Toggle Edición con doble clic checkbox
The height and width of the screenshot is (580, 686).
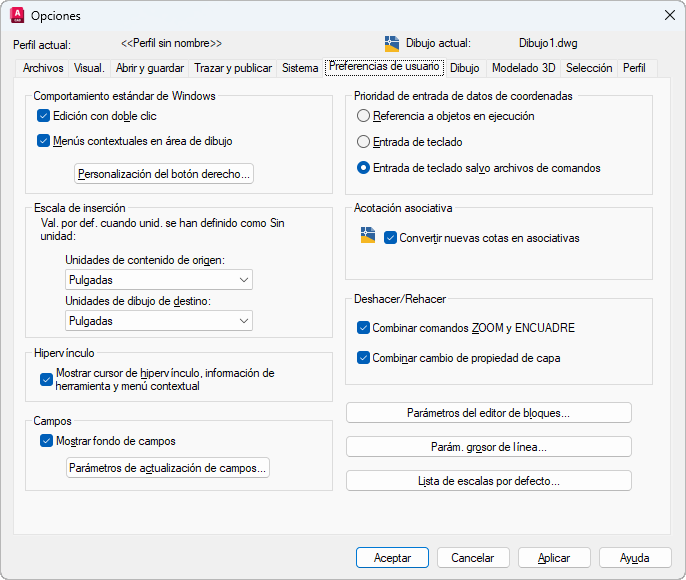tap(44, 116)
